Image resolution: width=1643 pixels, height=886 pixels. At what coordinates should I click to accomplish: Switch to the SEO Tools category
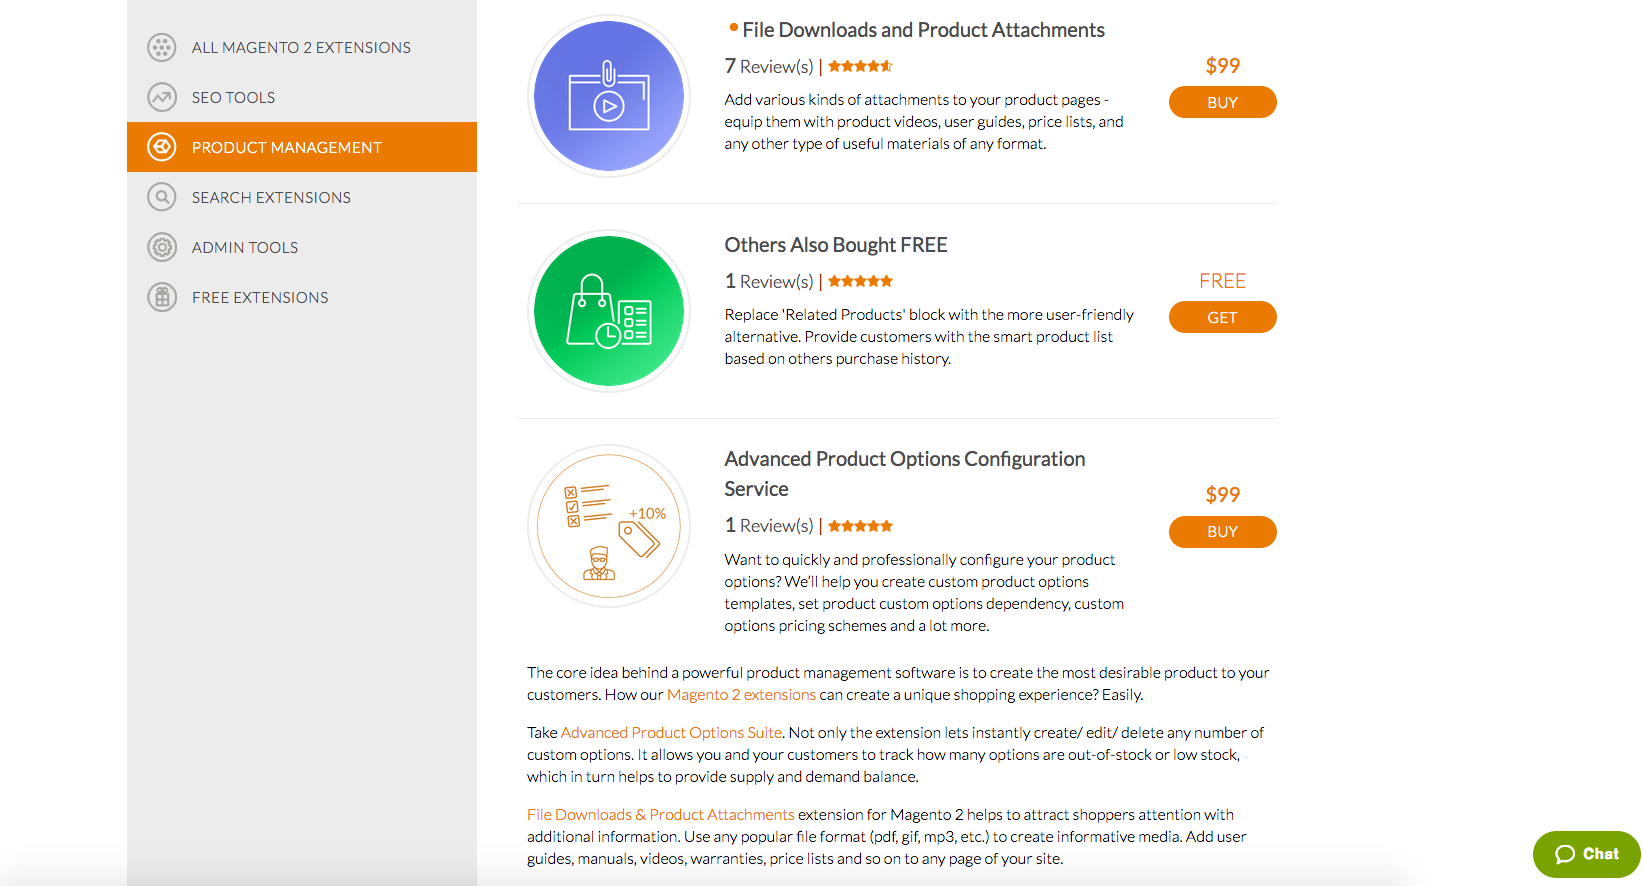click(233, 97)
